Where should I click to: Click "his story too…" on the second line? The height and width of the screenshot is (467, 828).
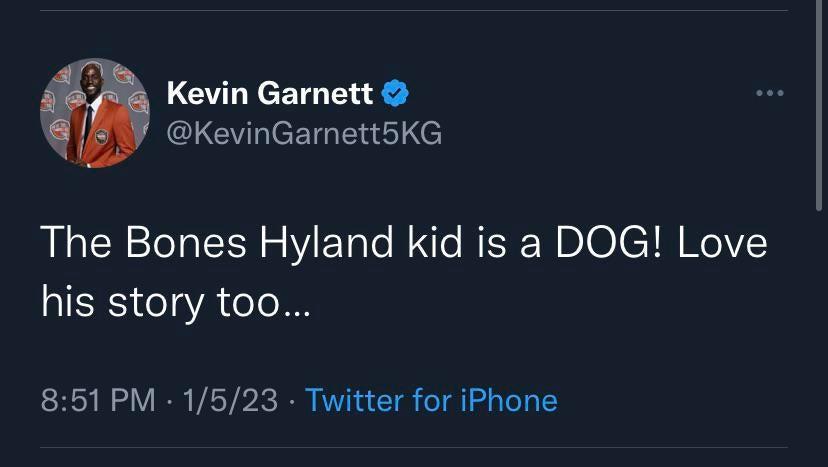176,300
